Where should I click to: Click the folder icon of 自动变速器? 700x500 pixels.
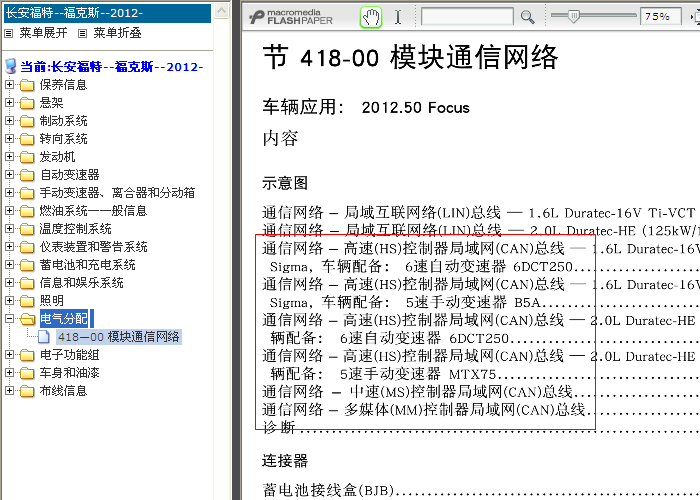coord(27,175)
